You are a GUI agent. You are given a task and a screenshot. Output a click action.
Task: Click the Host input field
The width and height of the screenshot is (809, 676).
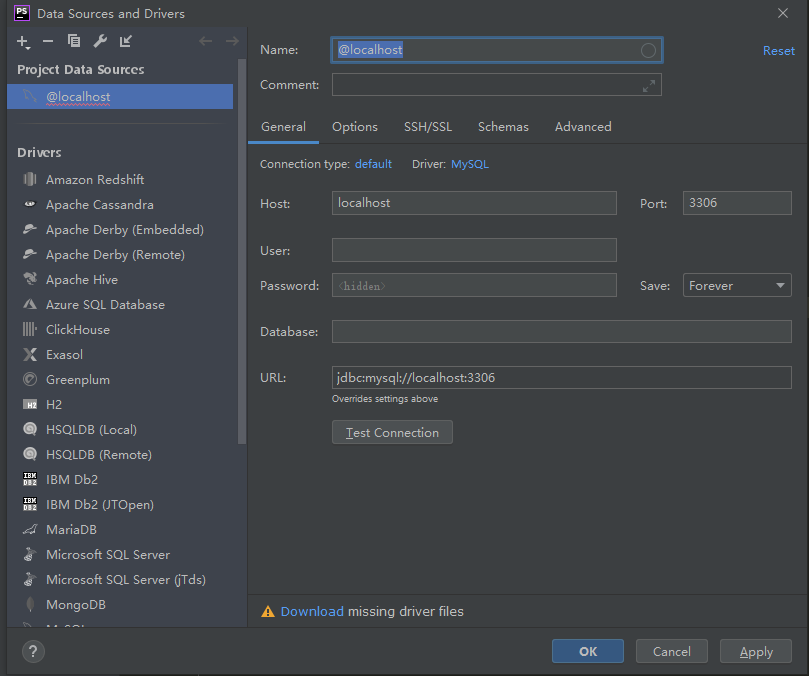coord(474,203)
